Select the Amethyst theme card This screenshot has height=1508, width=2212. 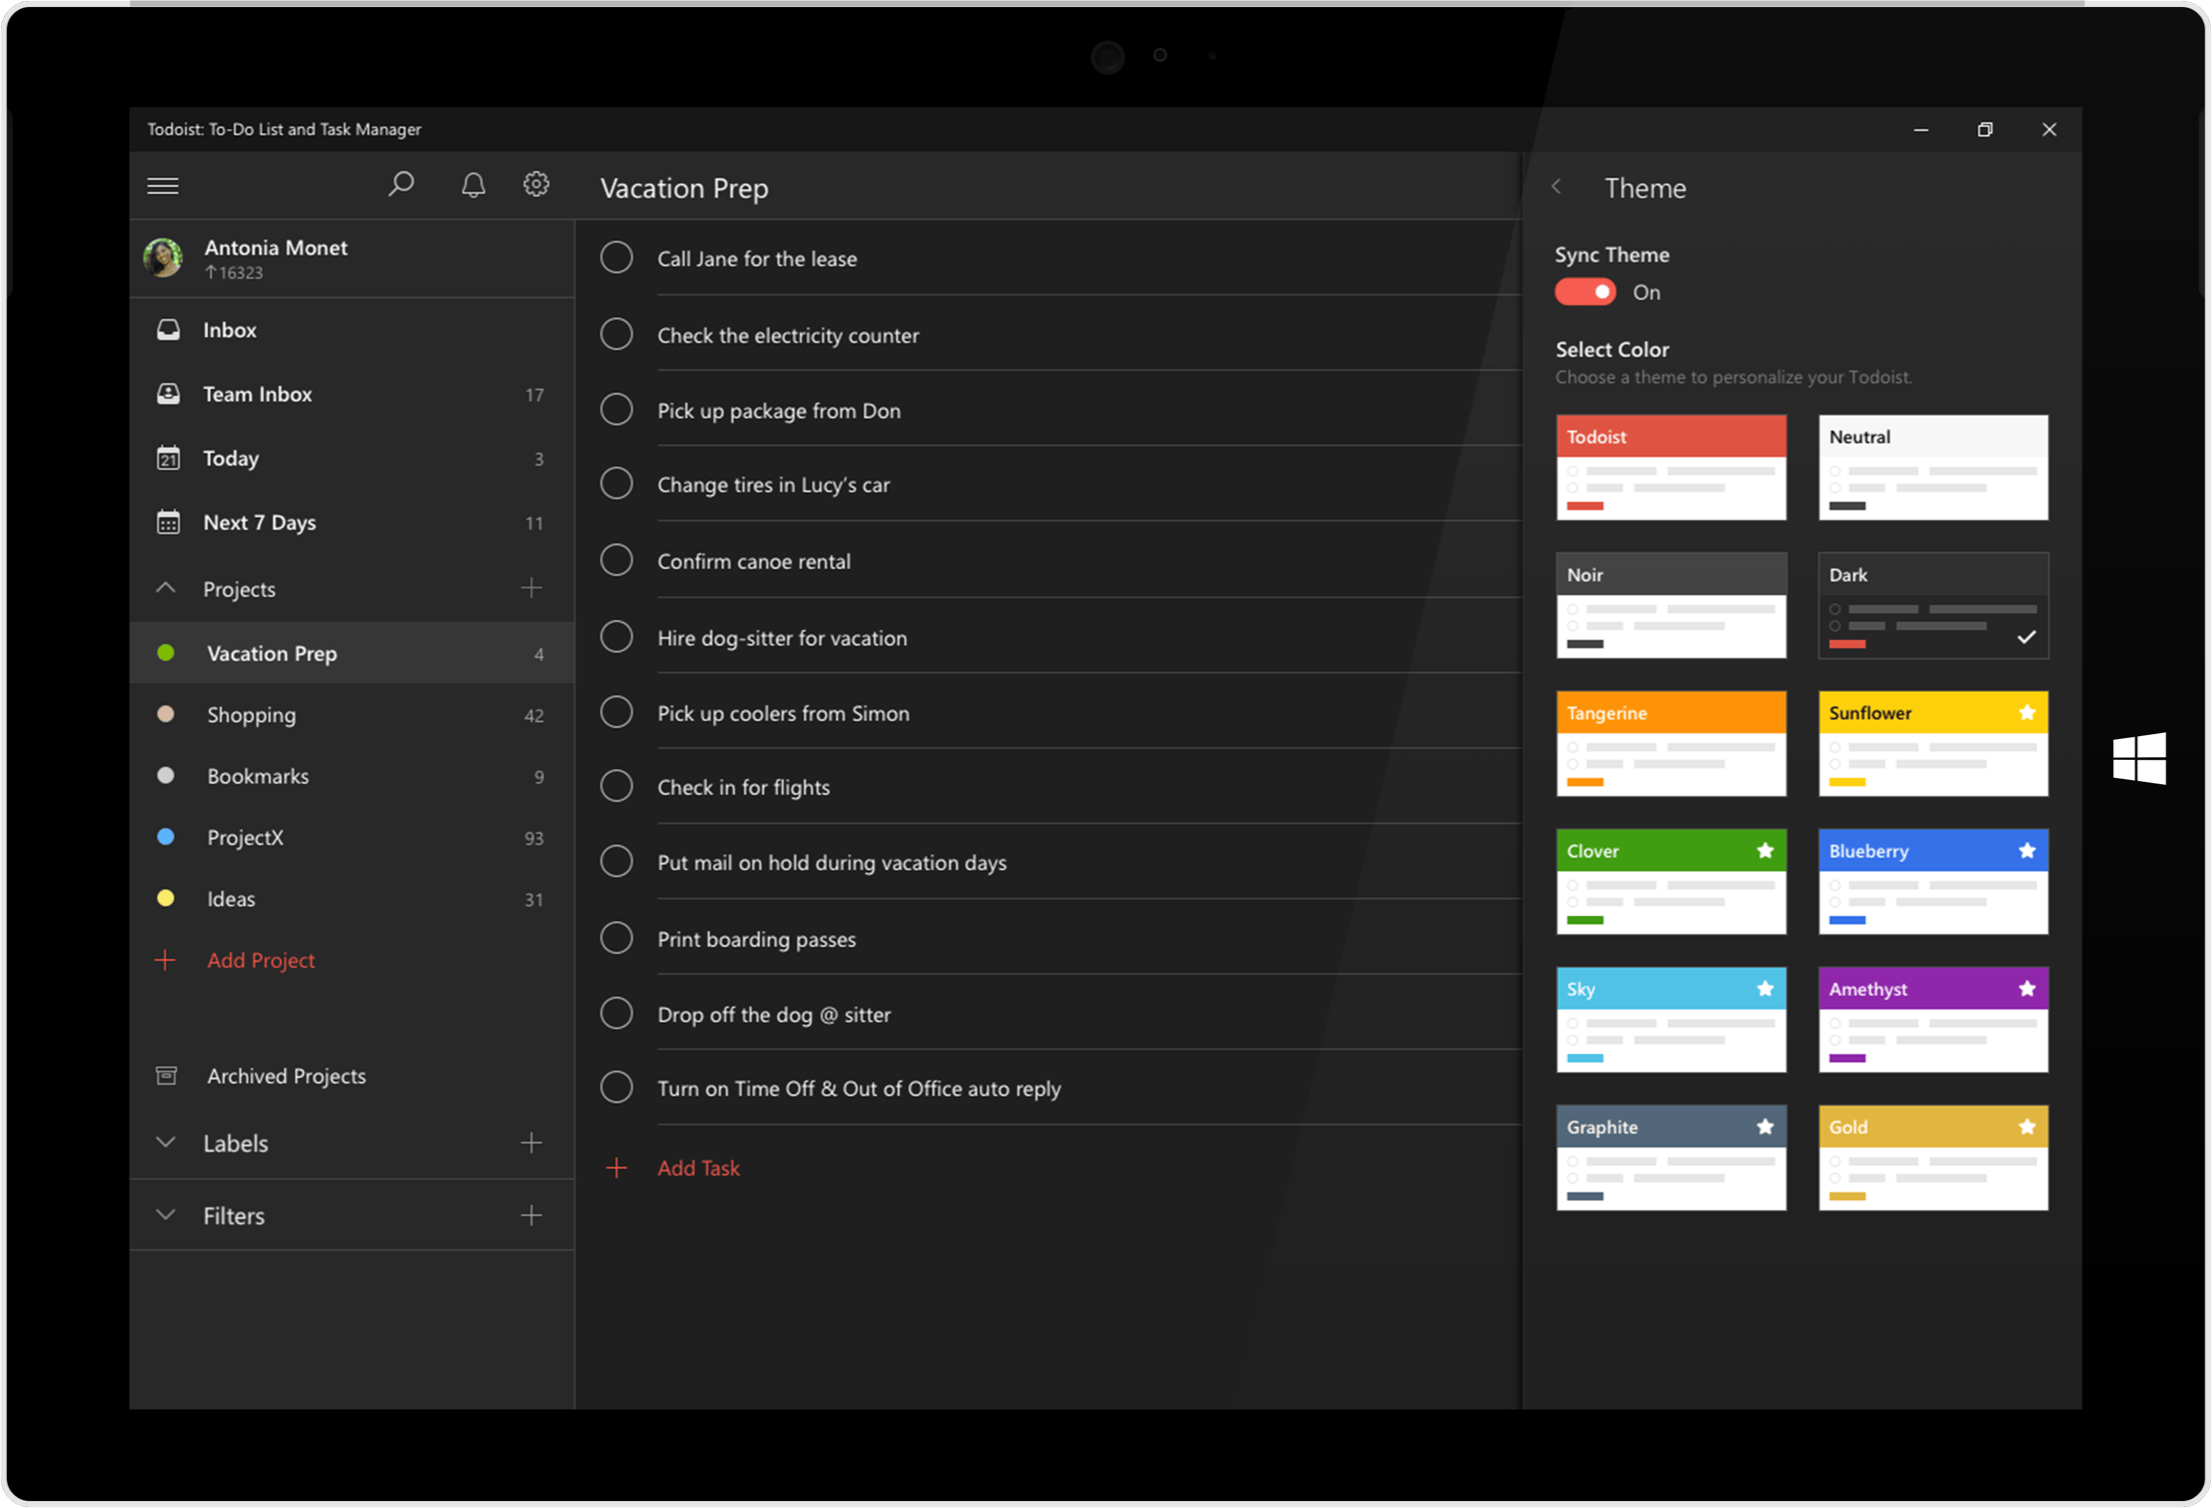pyautogui.click(x=1933, y=1019)
